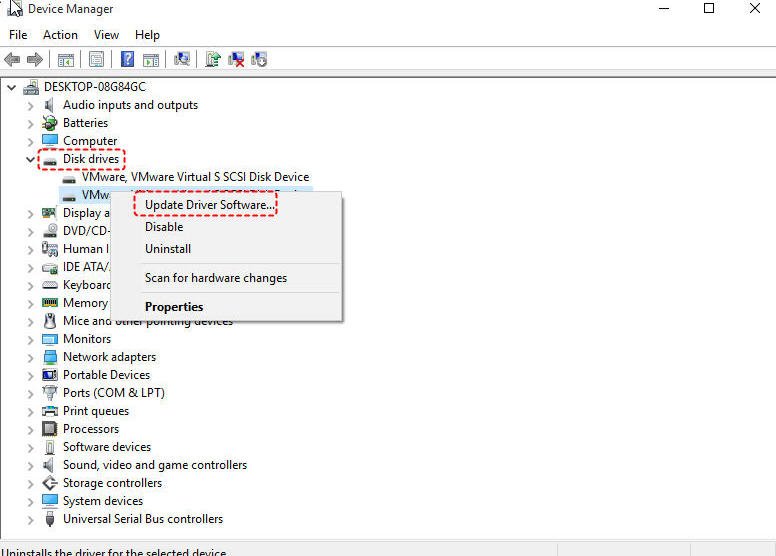Toggle the action pane toolbar icon
The image size is (776, 556).
(151, 60)
